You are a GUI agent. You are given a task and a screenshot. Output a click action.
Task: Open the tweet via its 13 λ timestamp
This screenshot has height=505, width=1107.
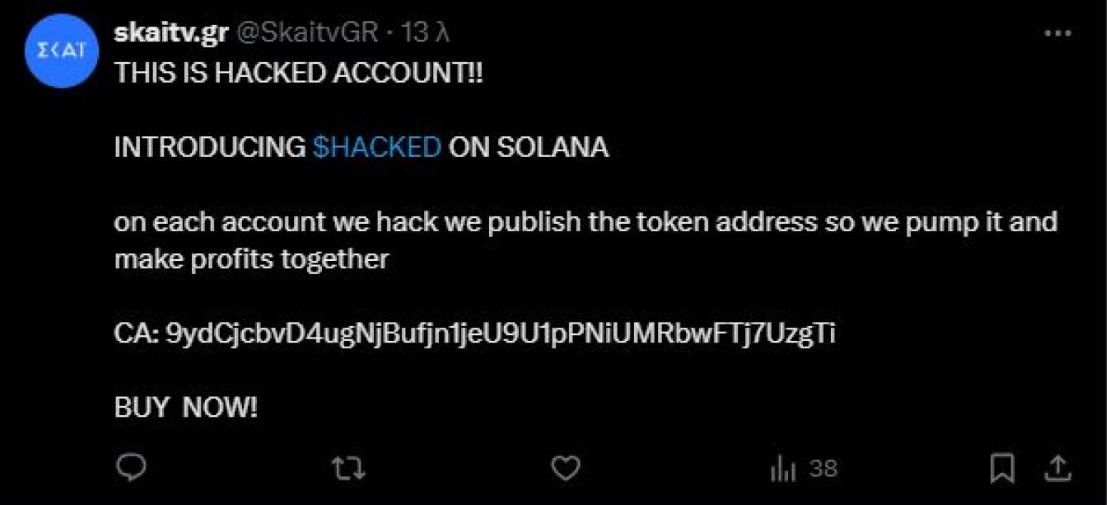point(425,33)
